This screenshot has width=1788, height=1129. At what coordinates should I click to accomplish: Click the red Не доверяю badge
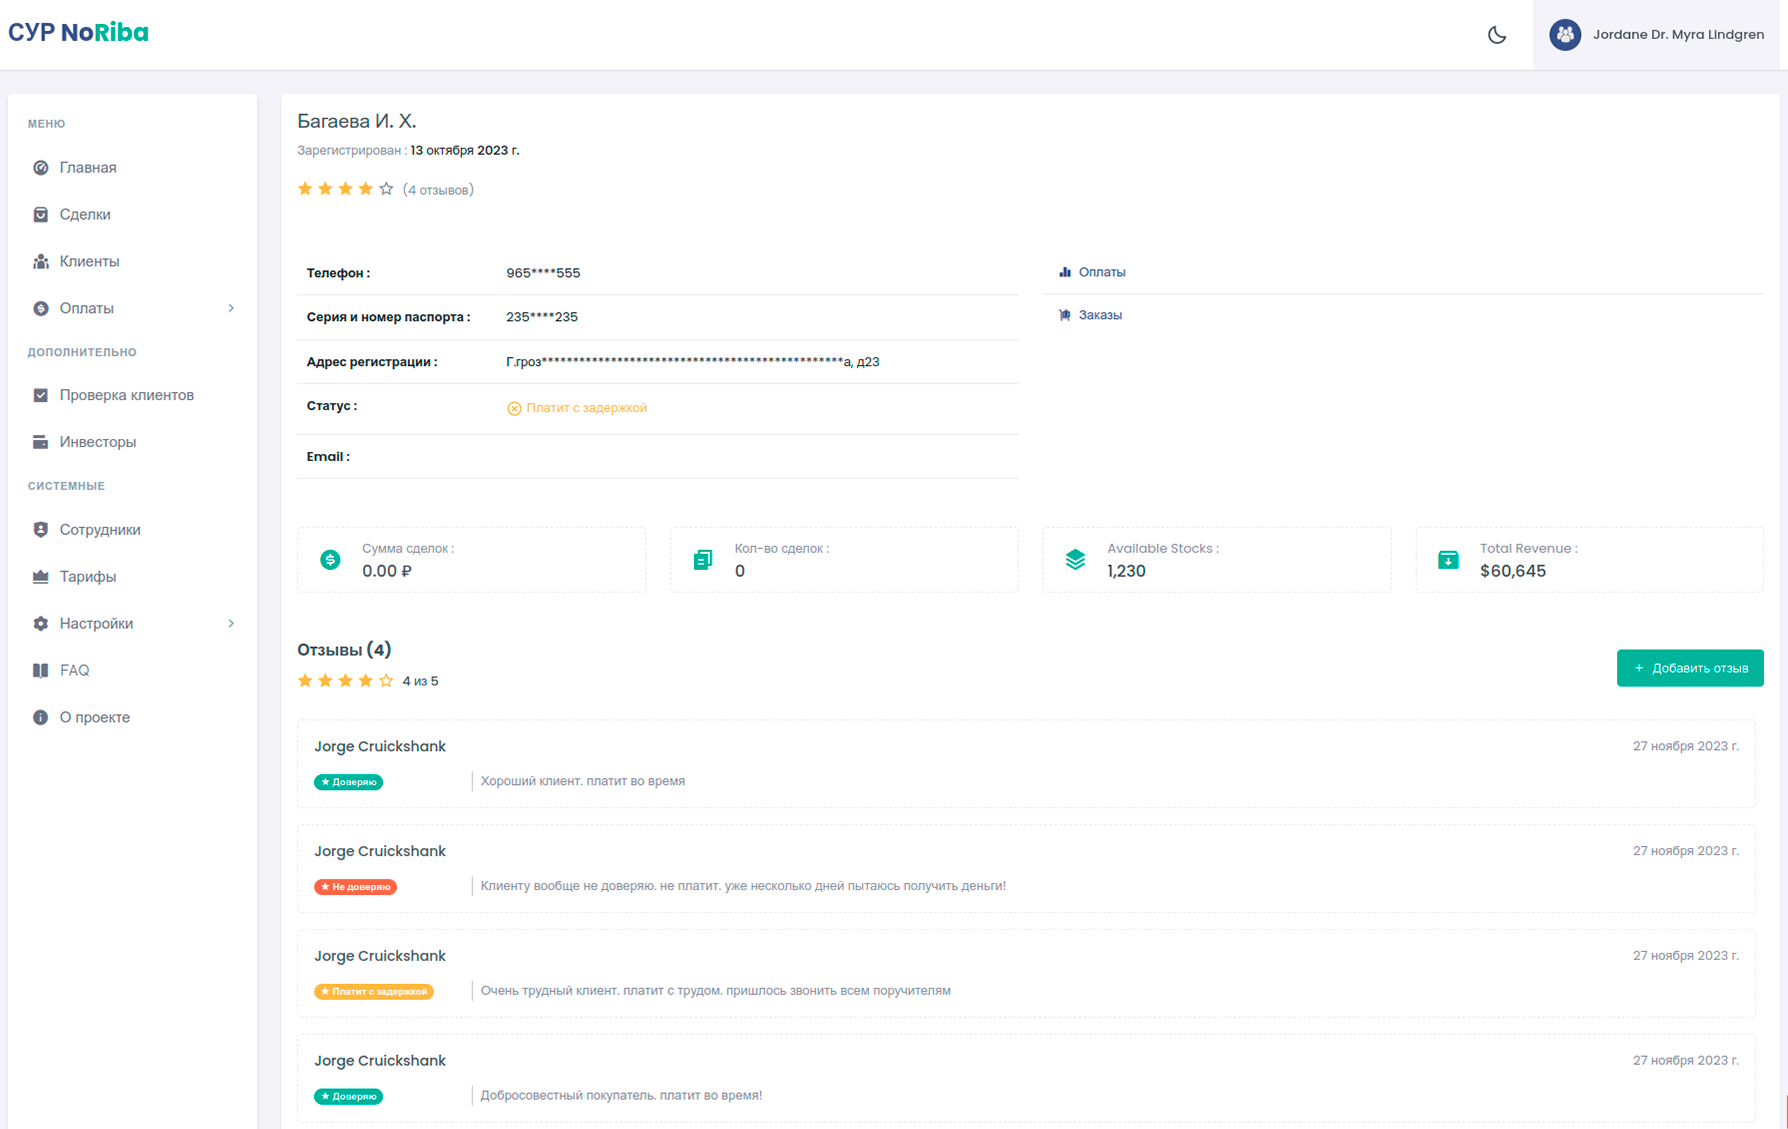click(356, 887)
